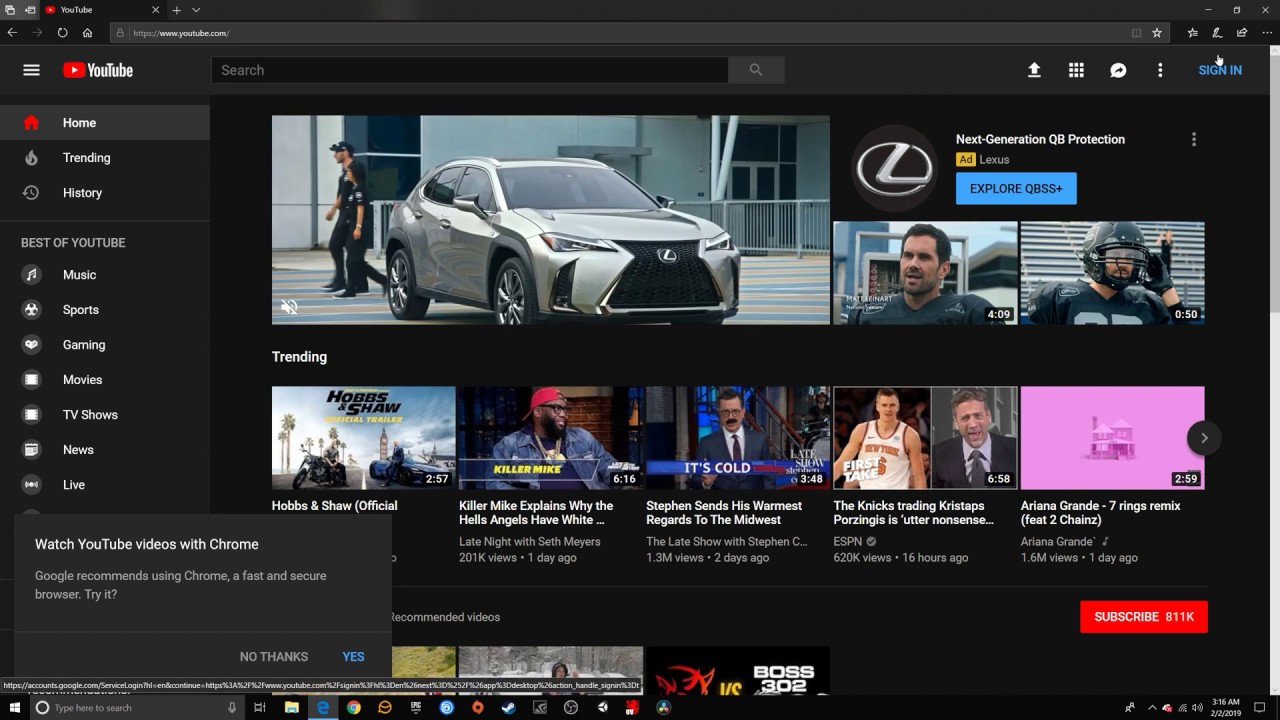Open Hobbs & Shaw trailer thumbnail
Screen dimensions: 1280x720
click(364, 438)
